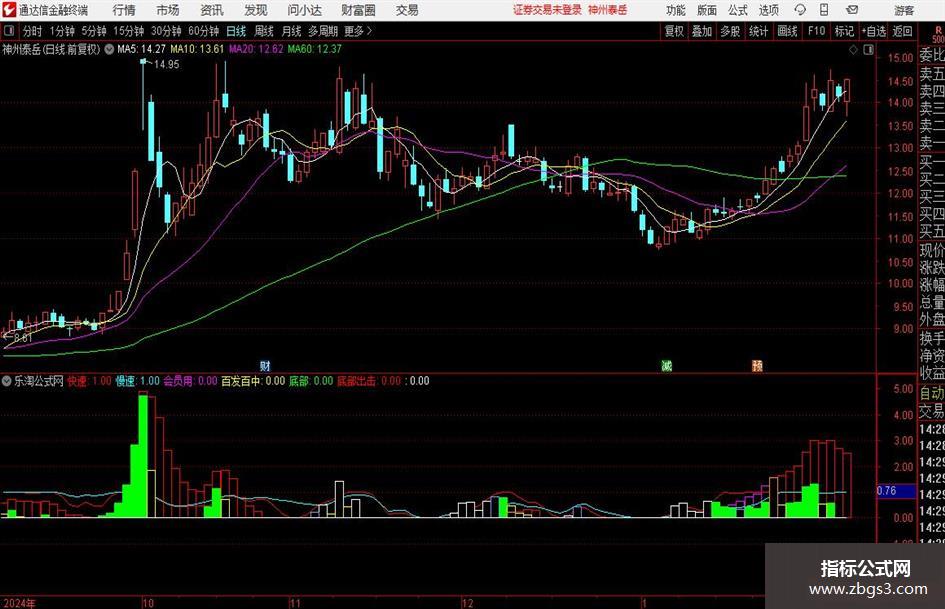Toggle the left panel layout icon
The image size is (945, 609).
point(8,31)
